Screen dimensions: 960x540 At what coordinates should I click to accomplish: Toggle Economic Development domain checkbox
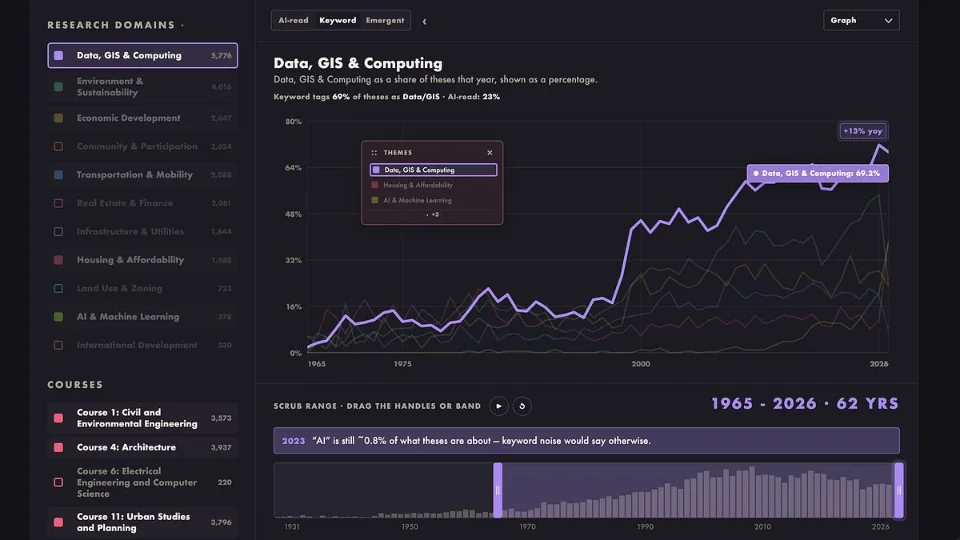(58, 118)
